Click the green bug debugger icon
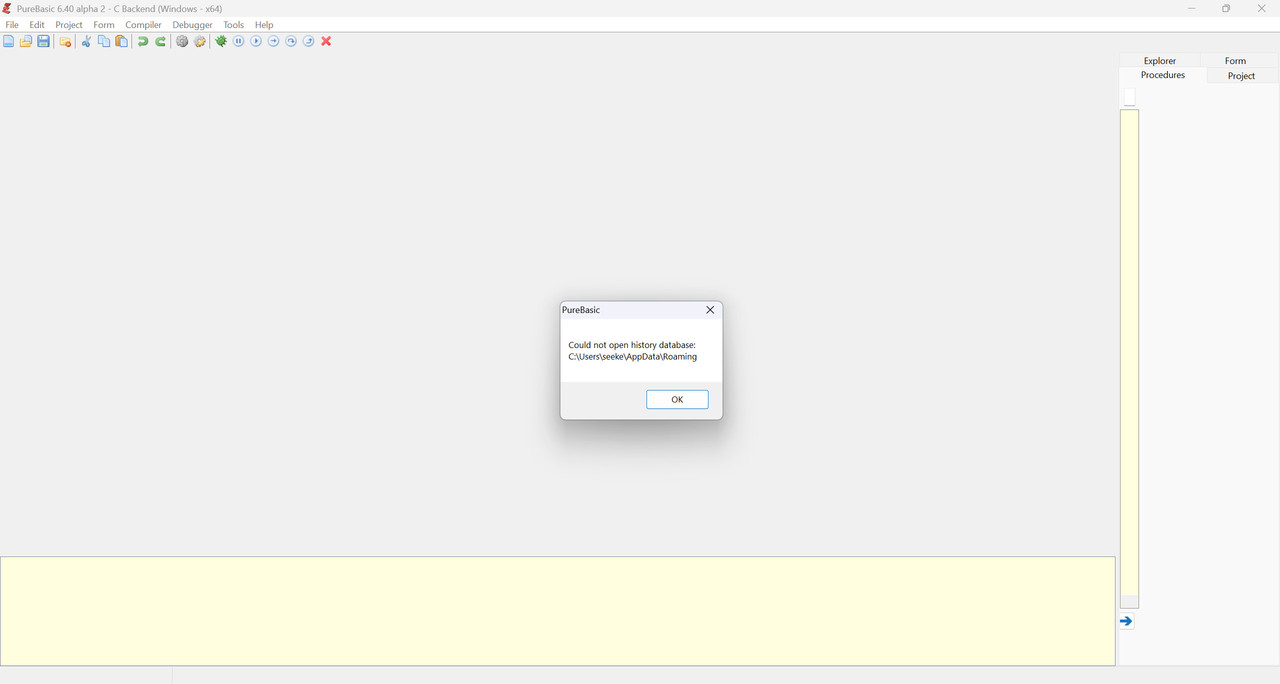Screen dimensions: 1280x684 221,41
